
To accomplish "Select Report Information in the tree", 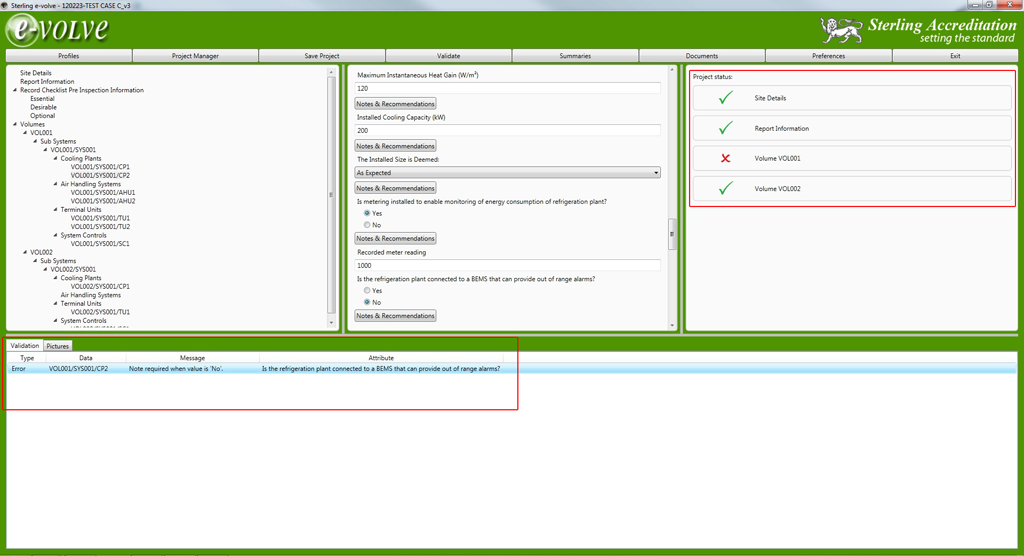I will tap(47, 82).
